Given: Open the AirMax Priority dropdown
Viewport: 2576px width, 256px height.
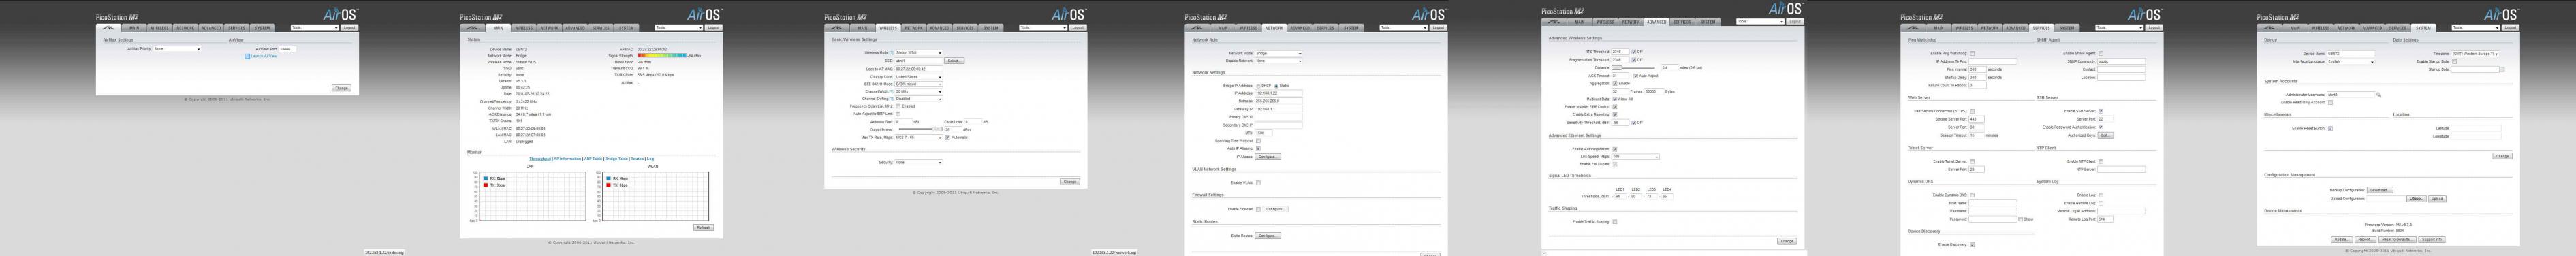Looking at the screenshot, I should click(x=177, y=49).
